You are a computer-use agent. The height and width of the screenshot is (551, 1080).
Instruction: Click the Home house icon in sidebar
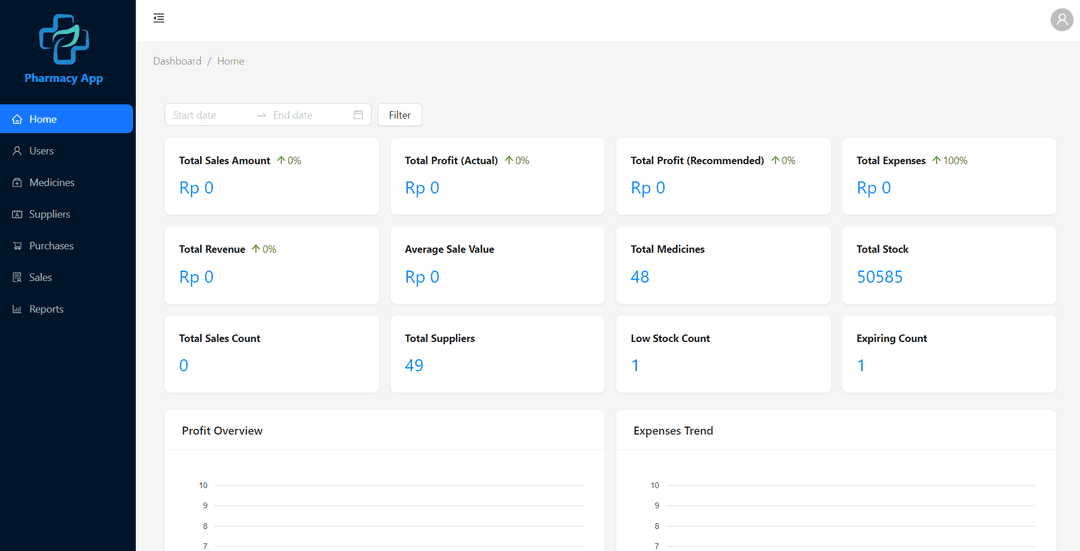(x=17, y=119)
